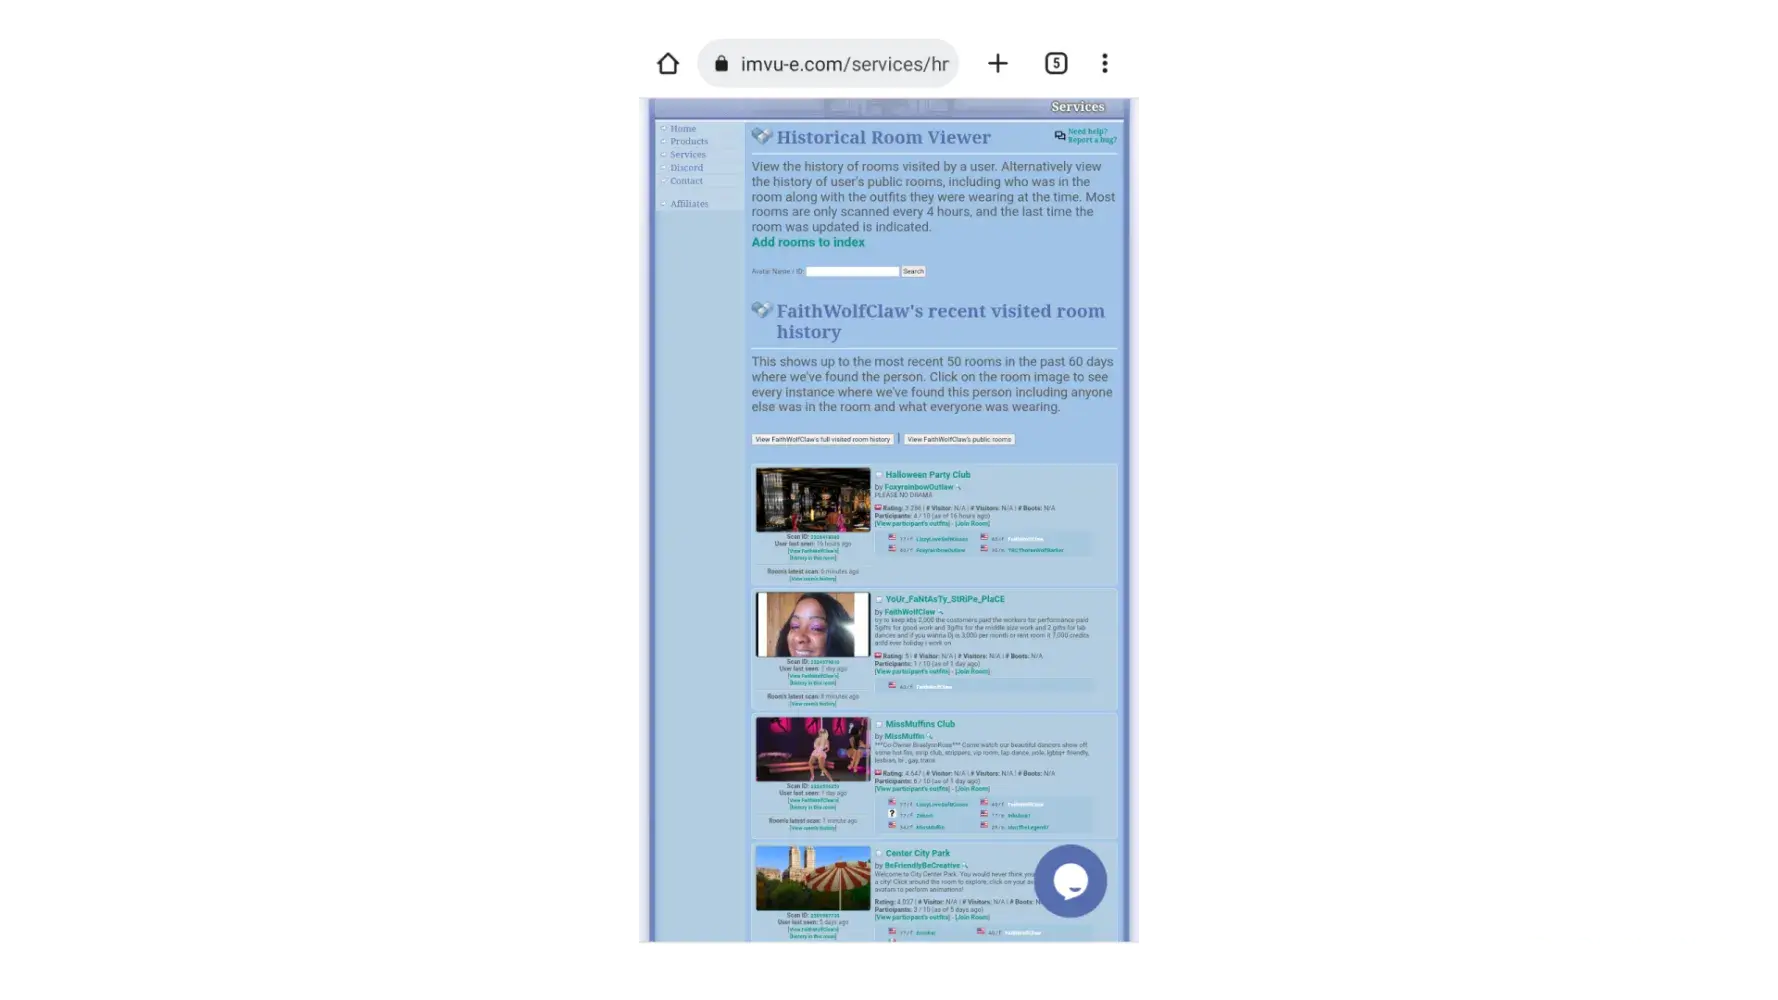Open BeFriendlyBeCreative's profile link

(922, 865)
